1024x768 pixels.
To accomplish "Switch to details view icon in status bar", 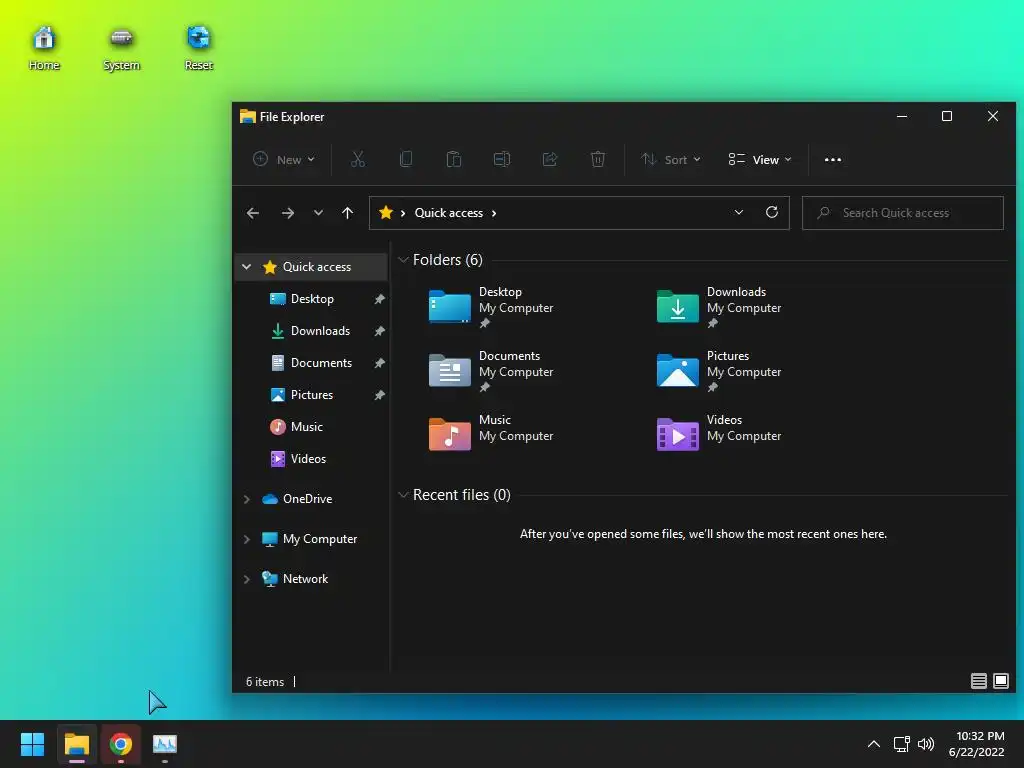I will [x=978, y=681].
